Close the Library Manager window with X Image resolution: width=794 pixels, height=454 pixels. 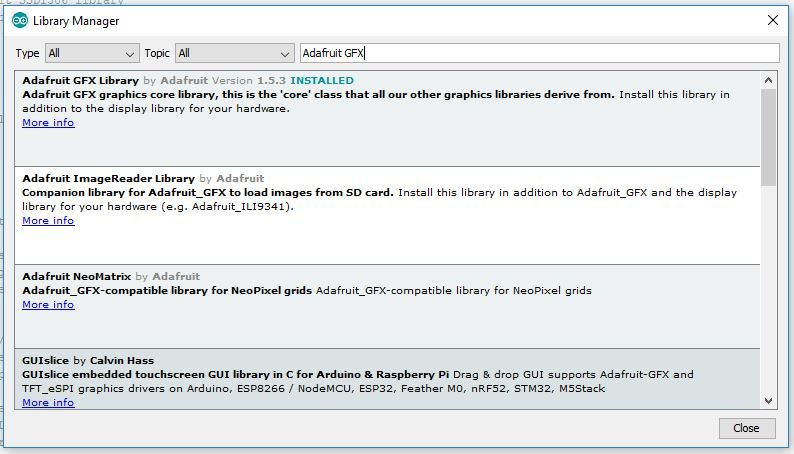(x=773, y=20)
